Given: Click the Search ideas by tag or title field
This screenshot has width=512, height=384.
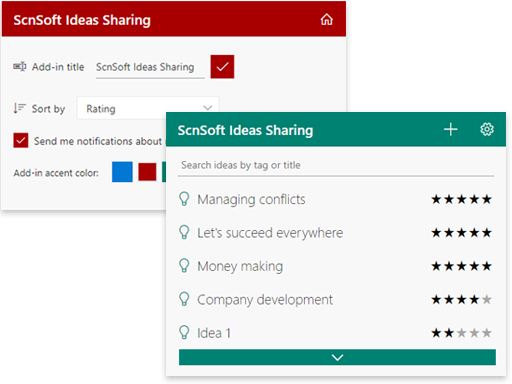Looking at the screenshot, I should click(336, 166).
